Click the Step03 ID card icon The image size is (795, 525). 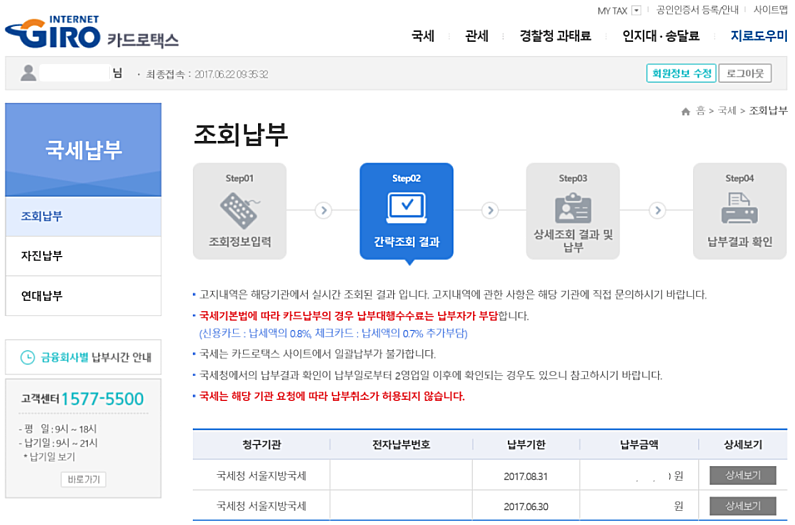pos(573,207)
